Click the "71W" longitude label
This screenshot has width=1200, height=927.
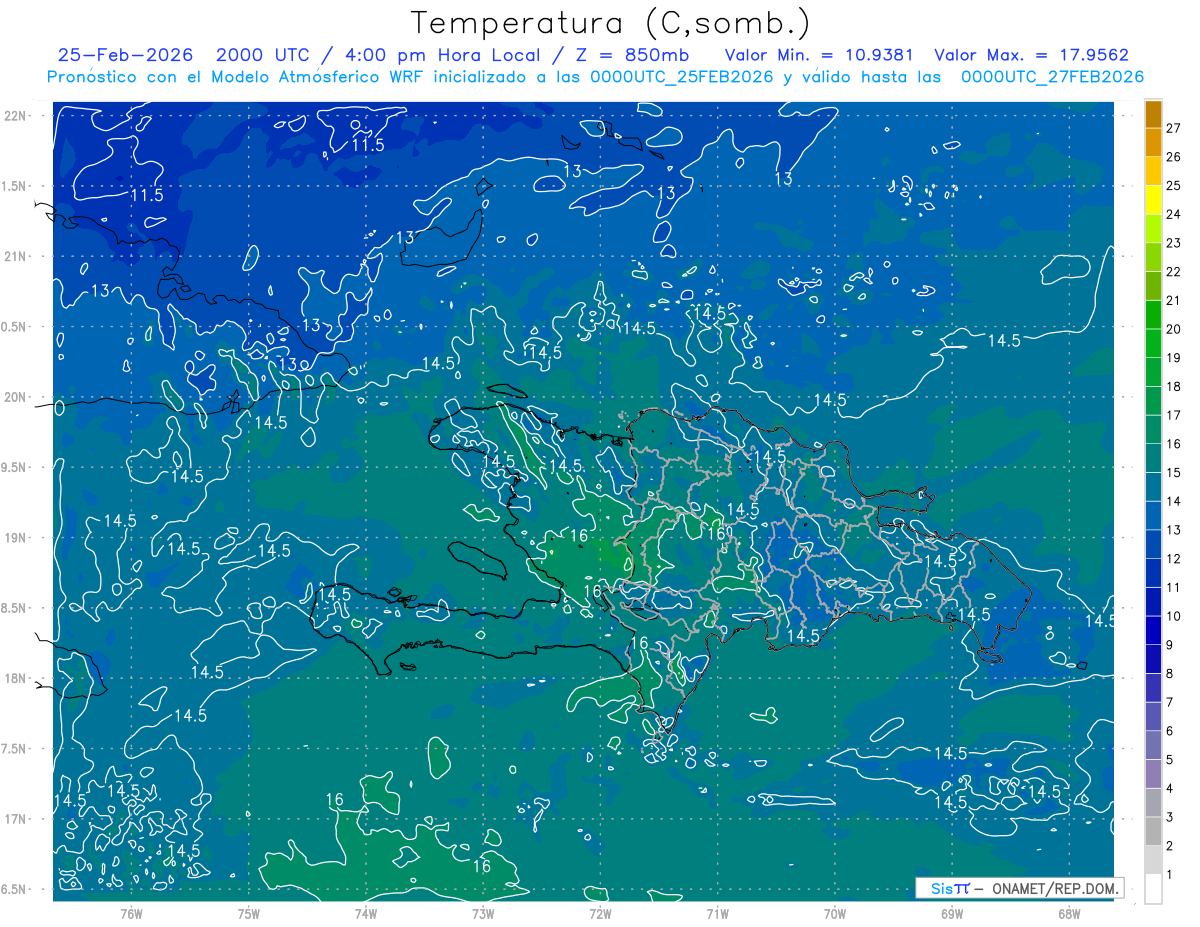[717, 914]
